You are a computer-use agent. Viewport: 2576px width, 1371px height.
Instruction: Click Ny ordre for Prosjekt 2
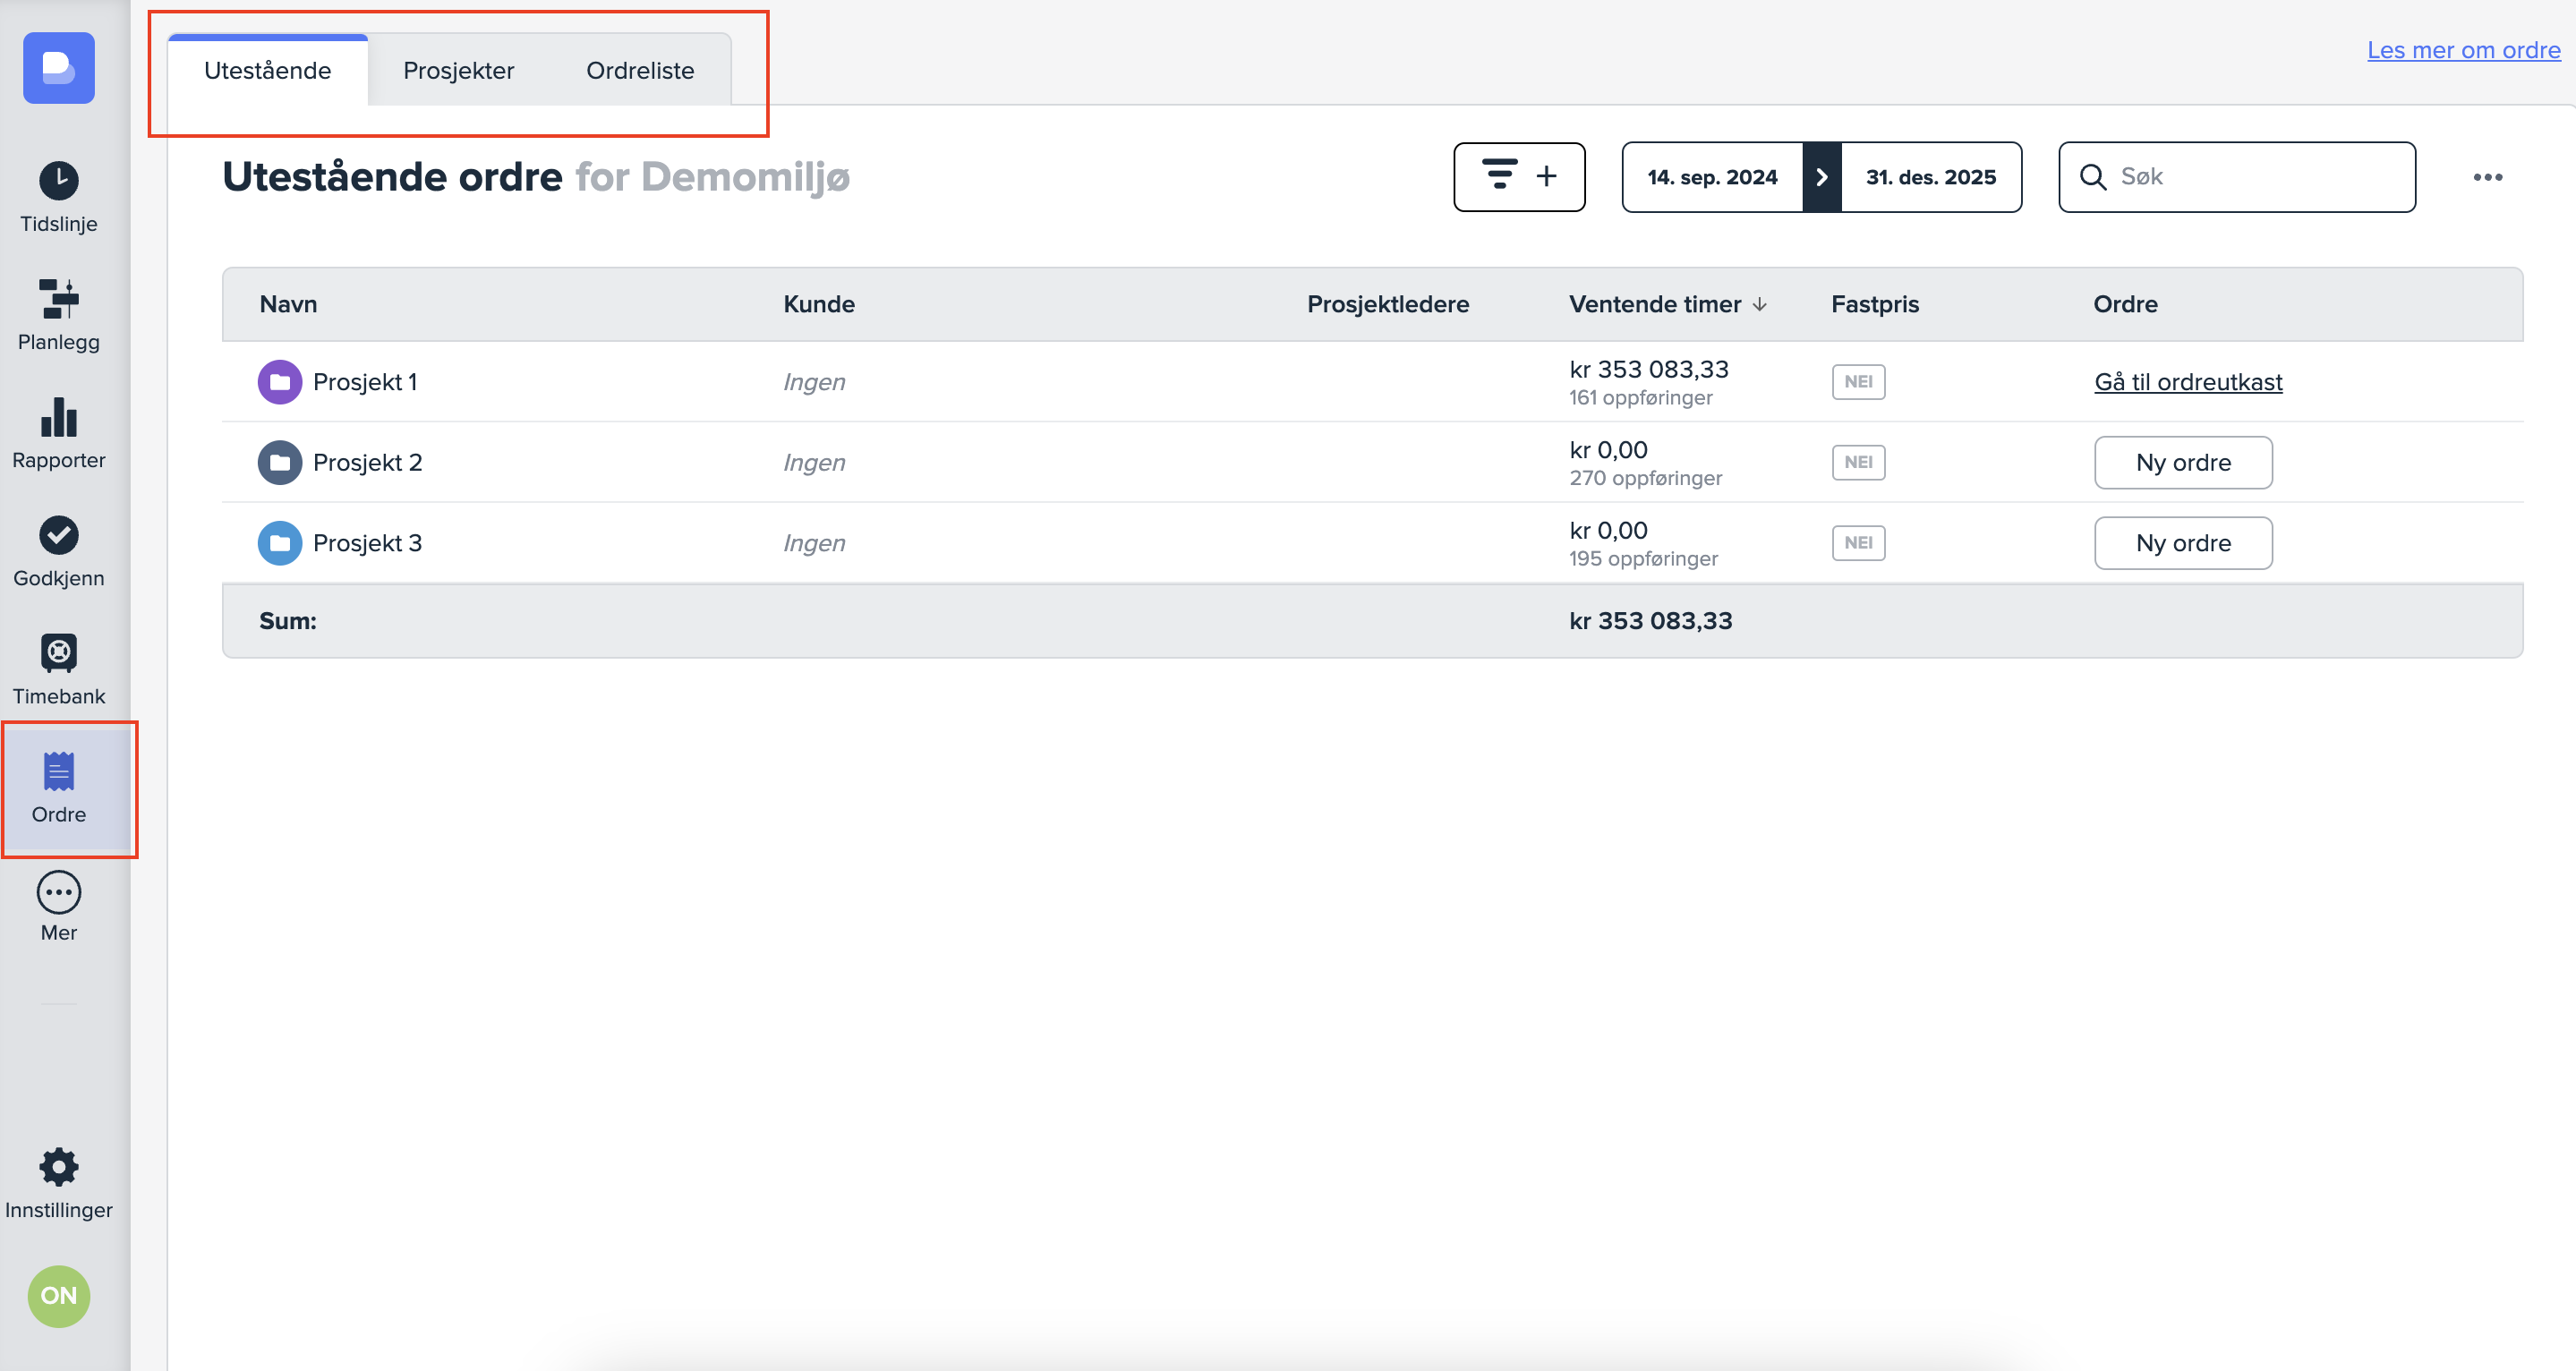(x=2182, y=462)
